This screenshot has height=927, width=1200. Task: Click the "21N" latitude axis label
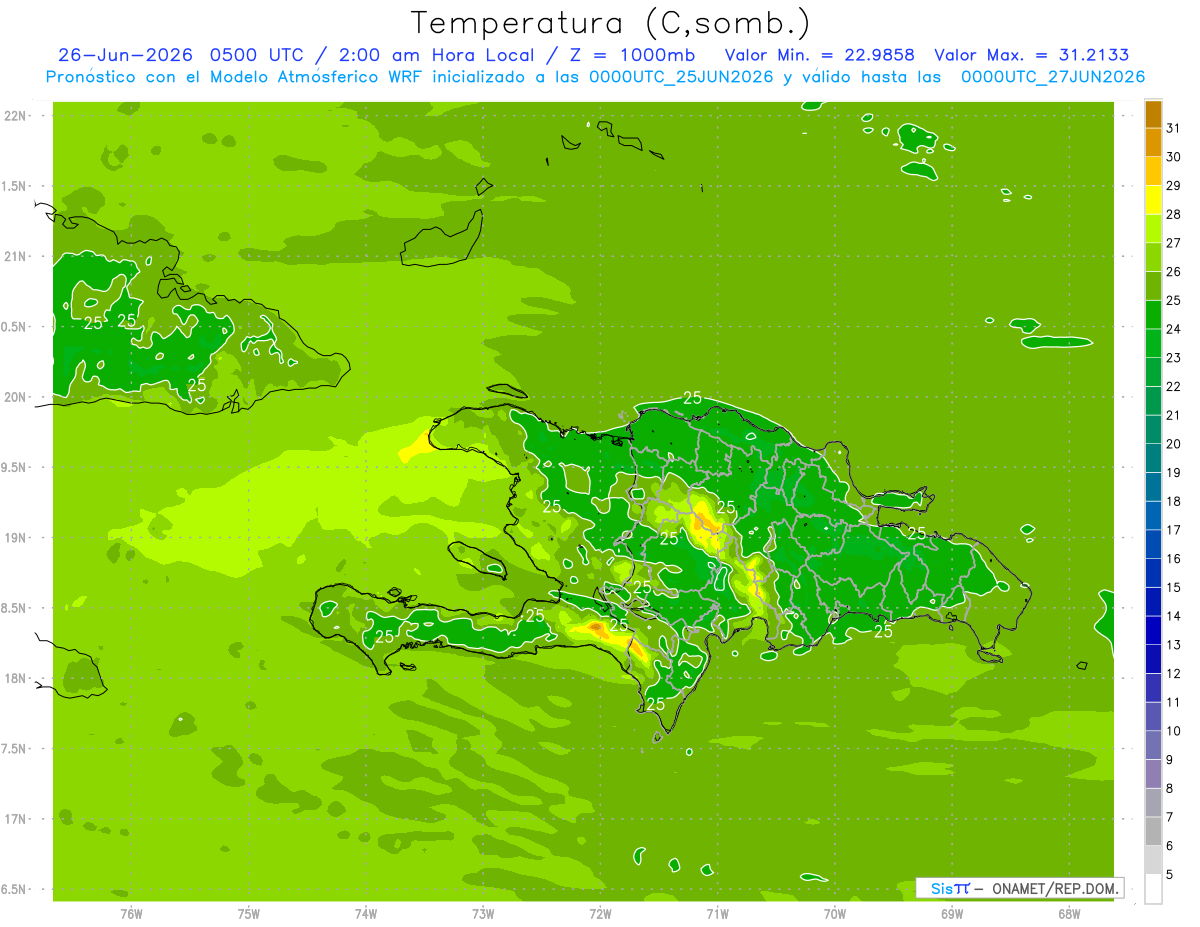16,257
